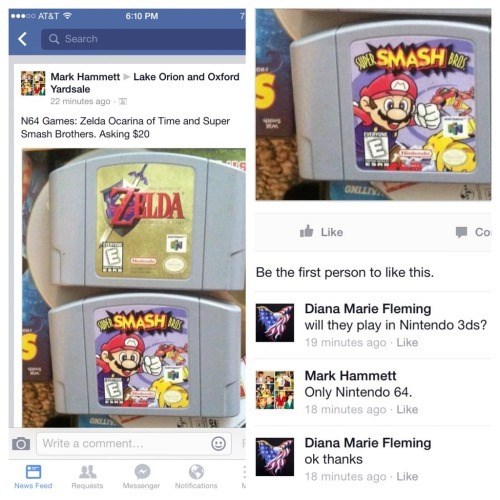Viewport: 500px width, 500px height.
Task: Tap the back arrow in header
Action: tap(22, 39)
